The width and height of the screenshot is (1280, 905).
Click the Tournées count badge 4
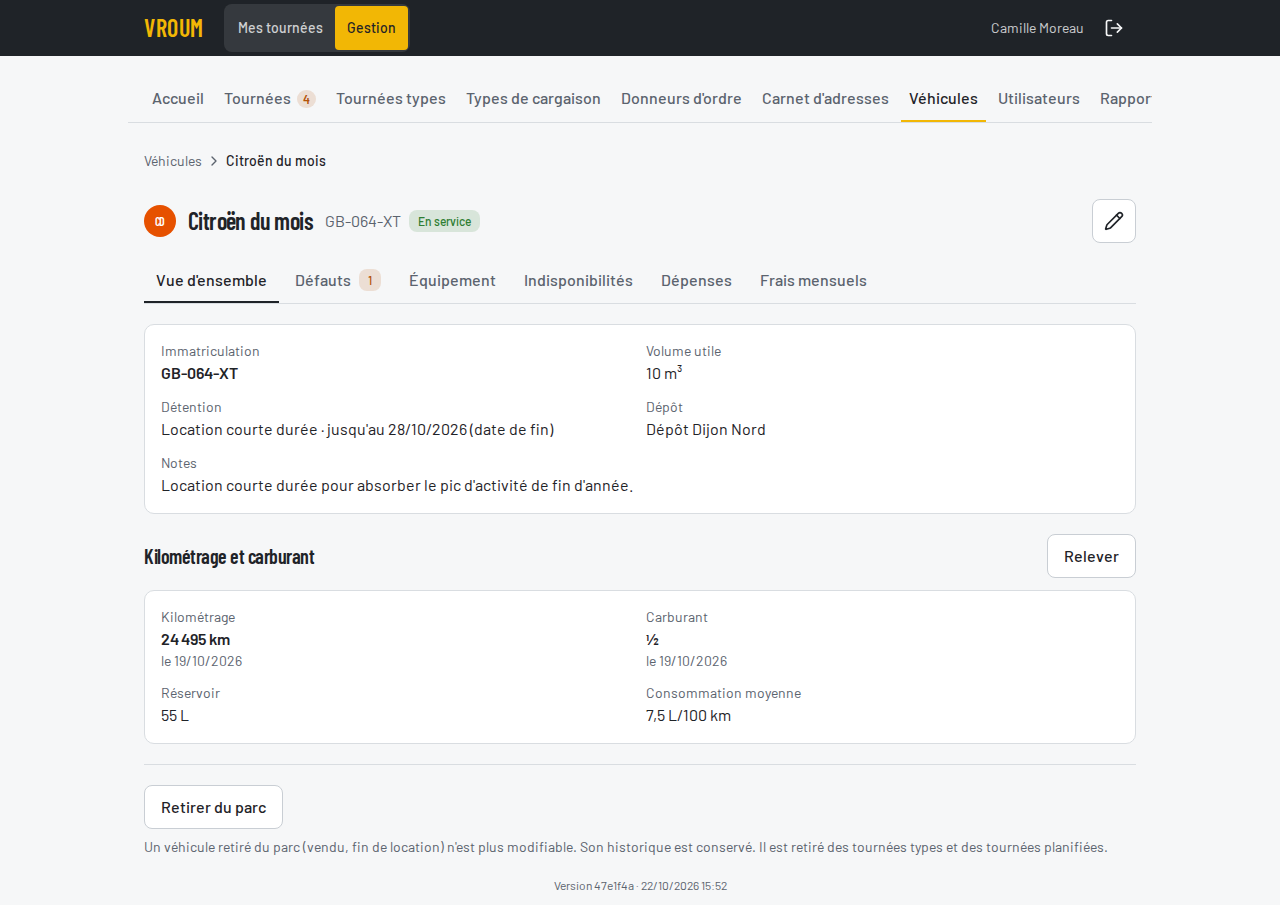(x=306, y=99)
